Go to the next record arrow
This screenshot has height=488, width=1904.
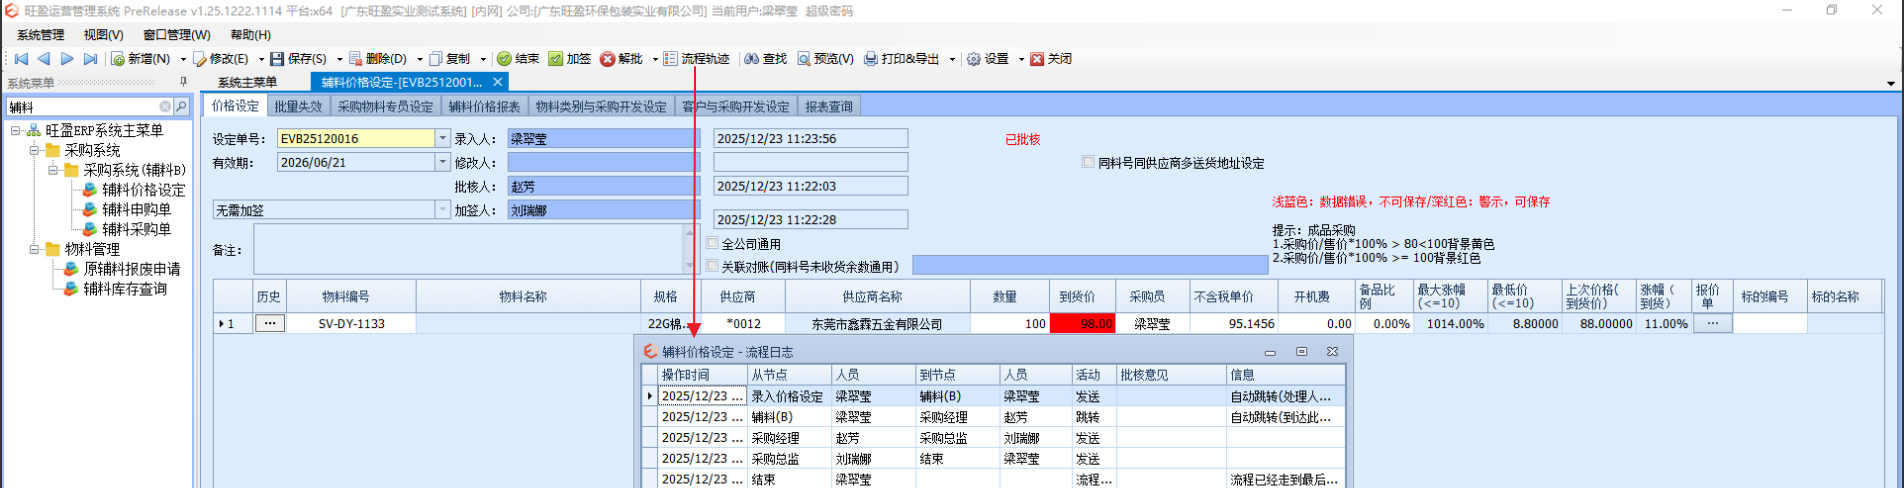click(67, 59)
